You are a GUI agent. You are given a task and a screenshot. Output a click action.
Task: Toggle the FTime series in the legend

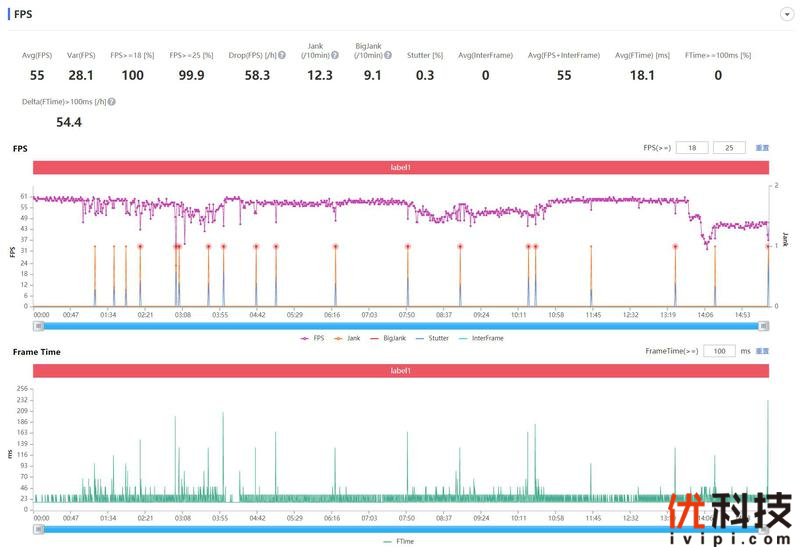coord(400,541)
